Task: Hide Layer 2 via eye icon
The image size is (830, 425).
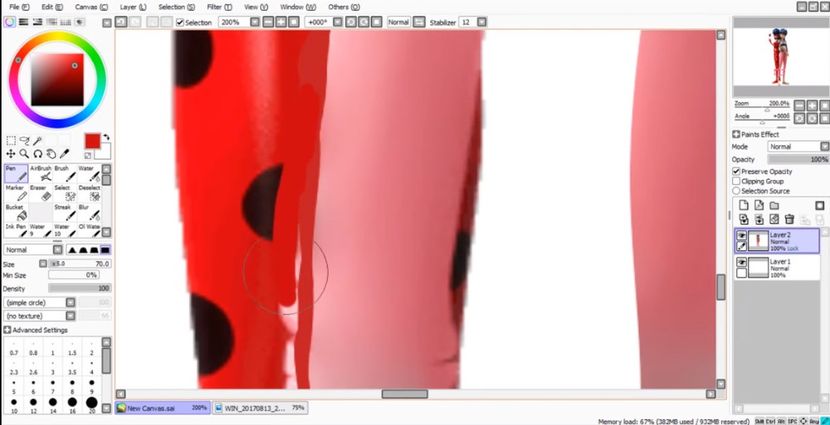Action: (x=742, y=236)
